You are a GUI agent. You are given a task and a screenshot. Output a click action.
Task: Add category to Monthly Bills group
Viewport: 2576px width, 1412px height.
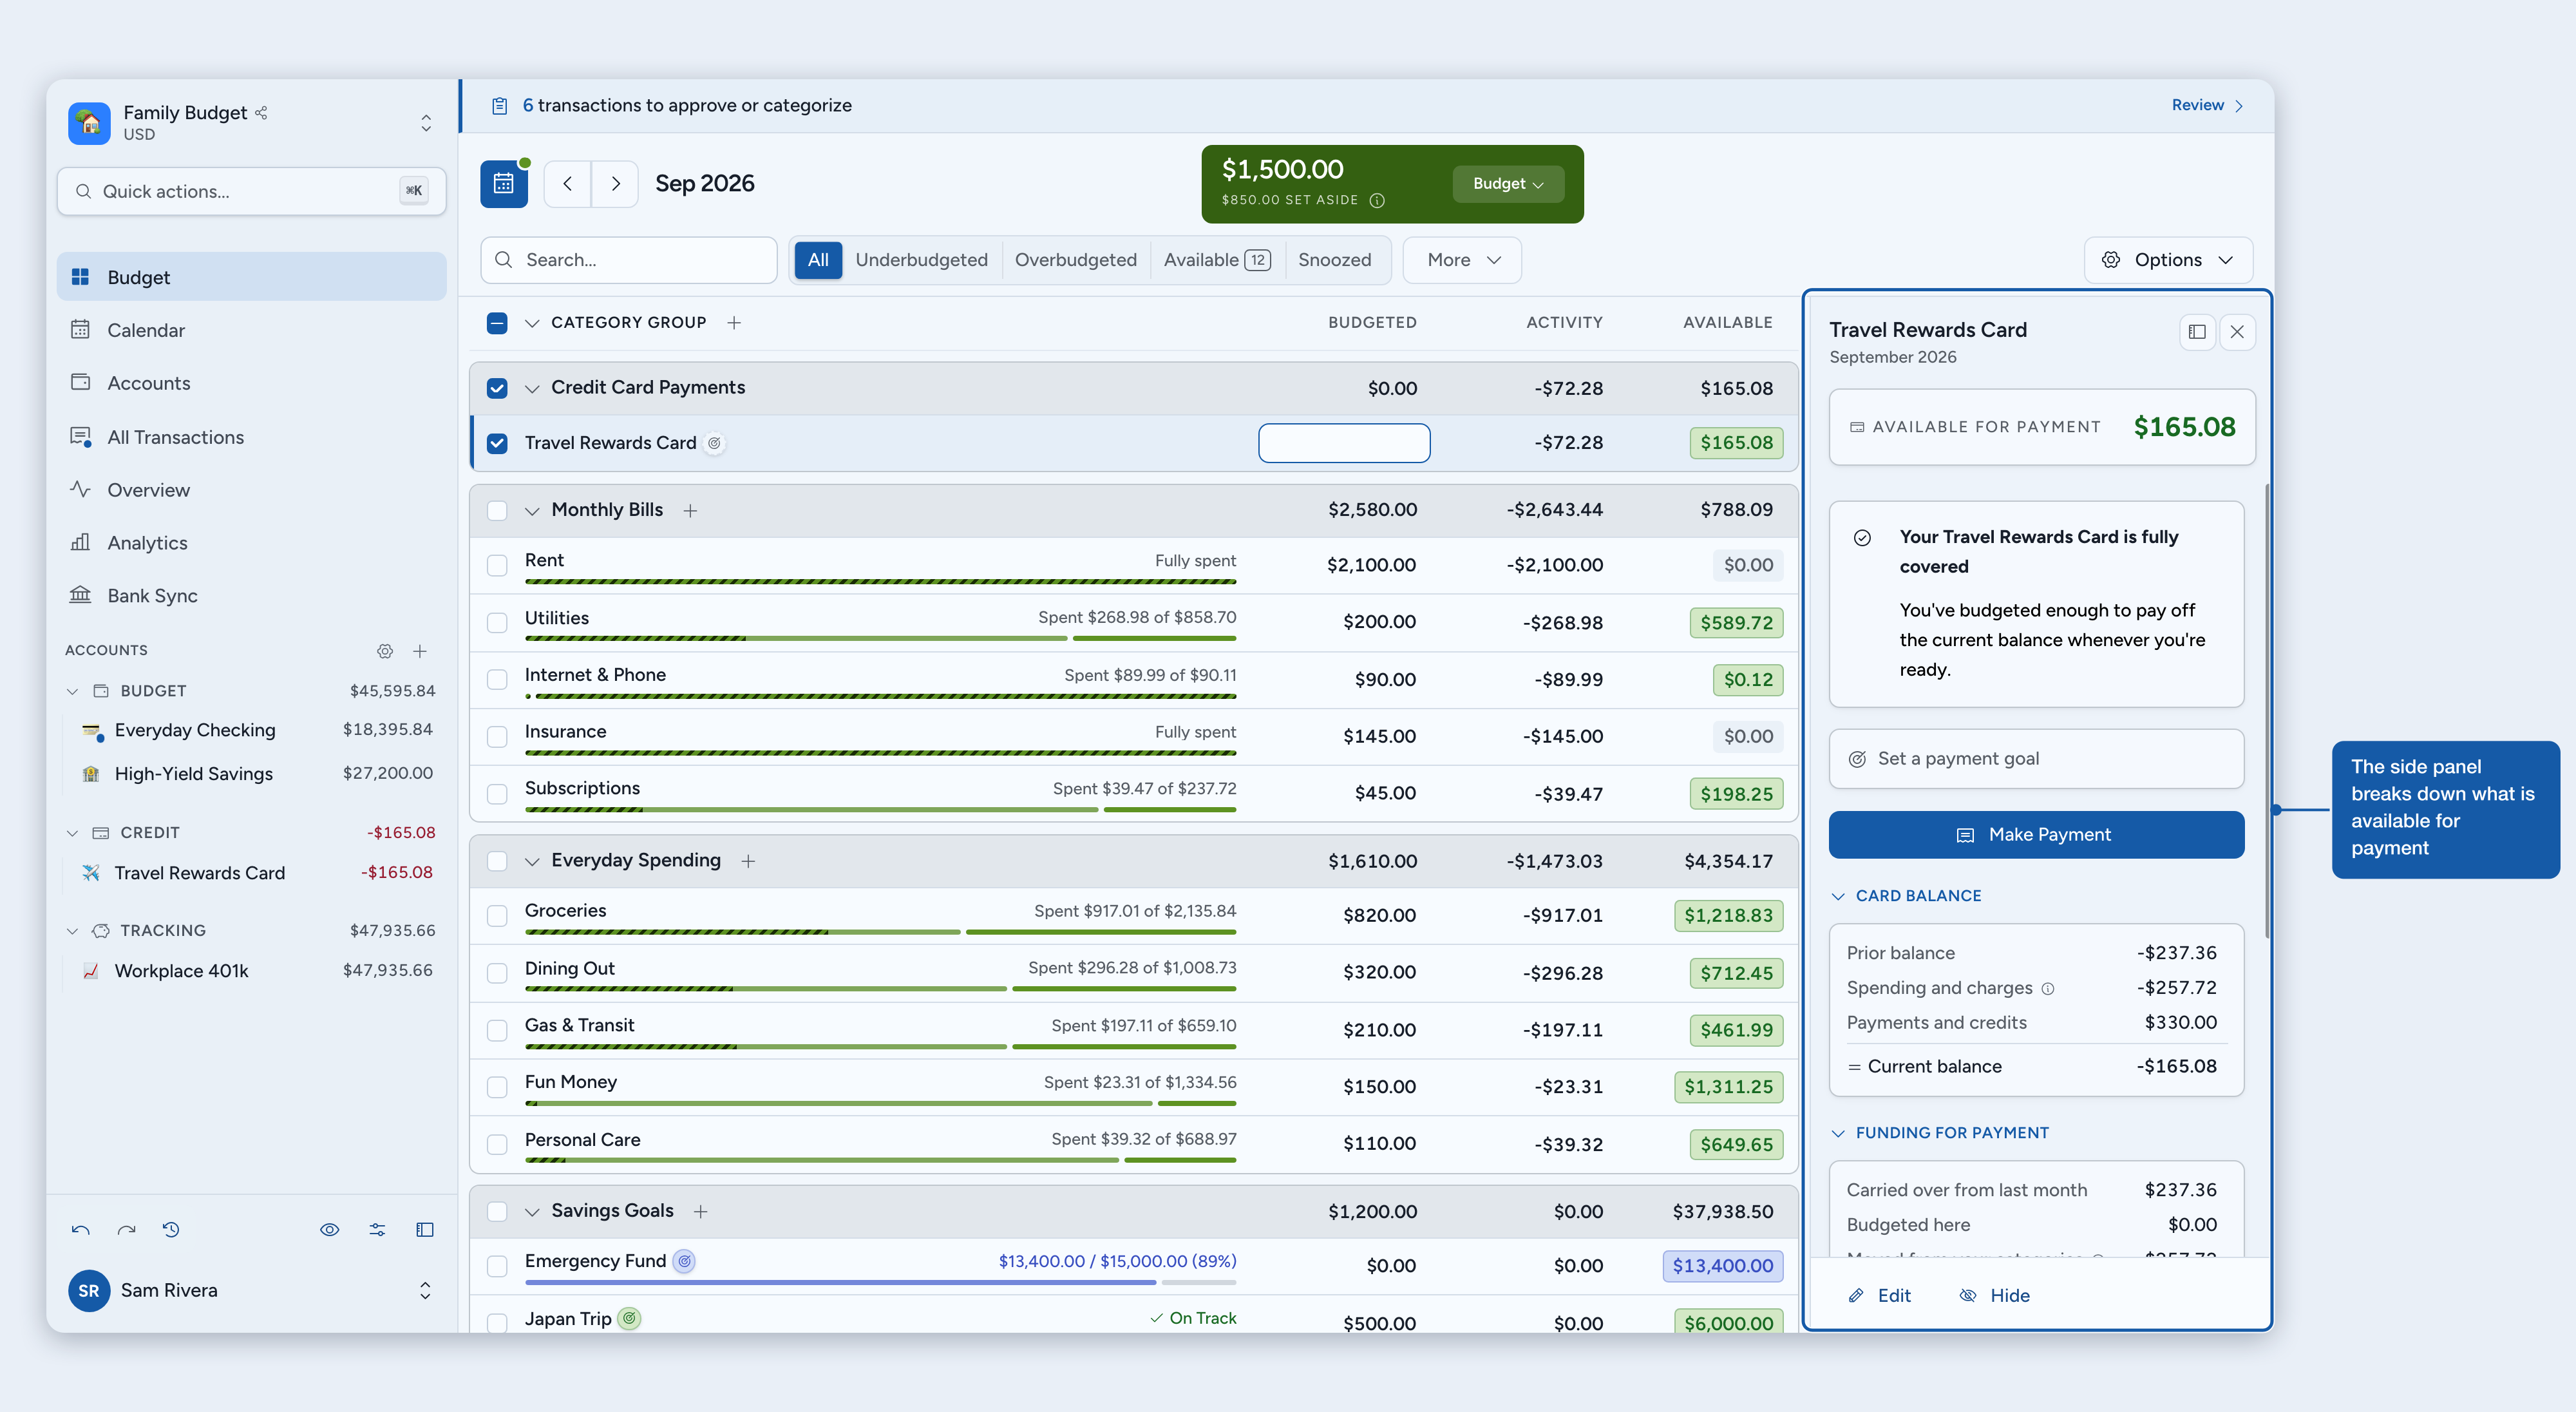tap(690, 510)
